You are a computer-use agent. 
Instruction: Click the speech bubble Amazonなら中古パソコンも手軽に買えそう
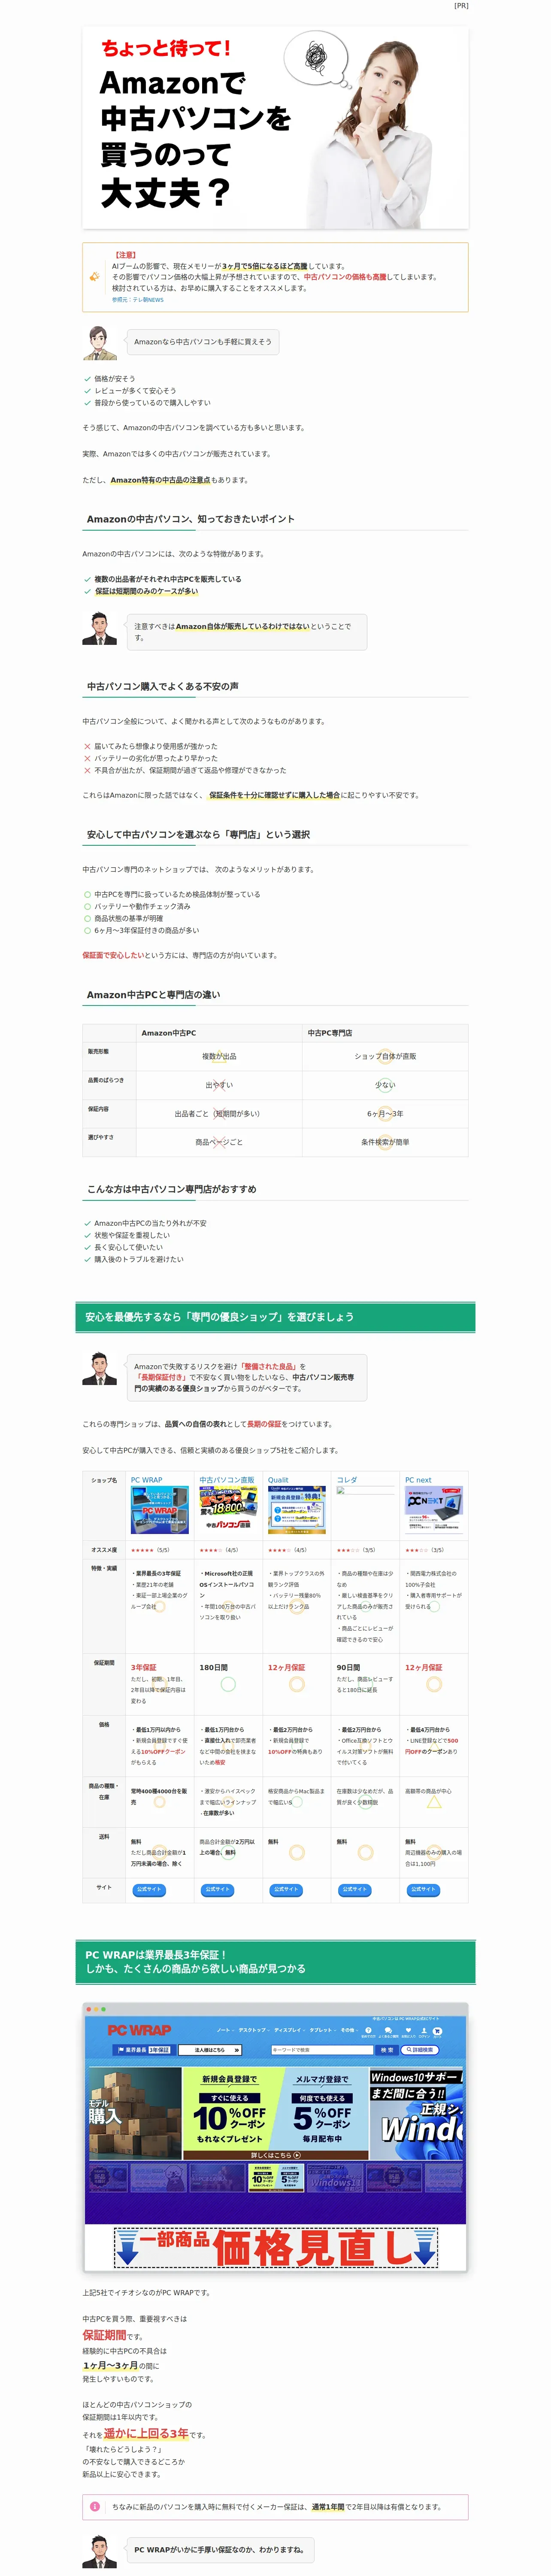(202, 342)
